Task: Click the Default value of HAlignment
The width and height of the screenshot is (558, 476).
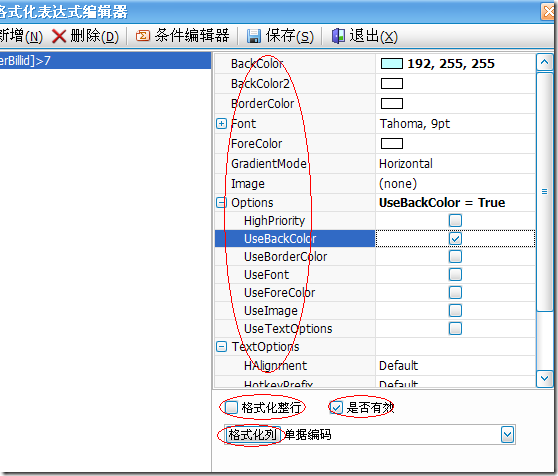Action: [399, 366]
